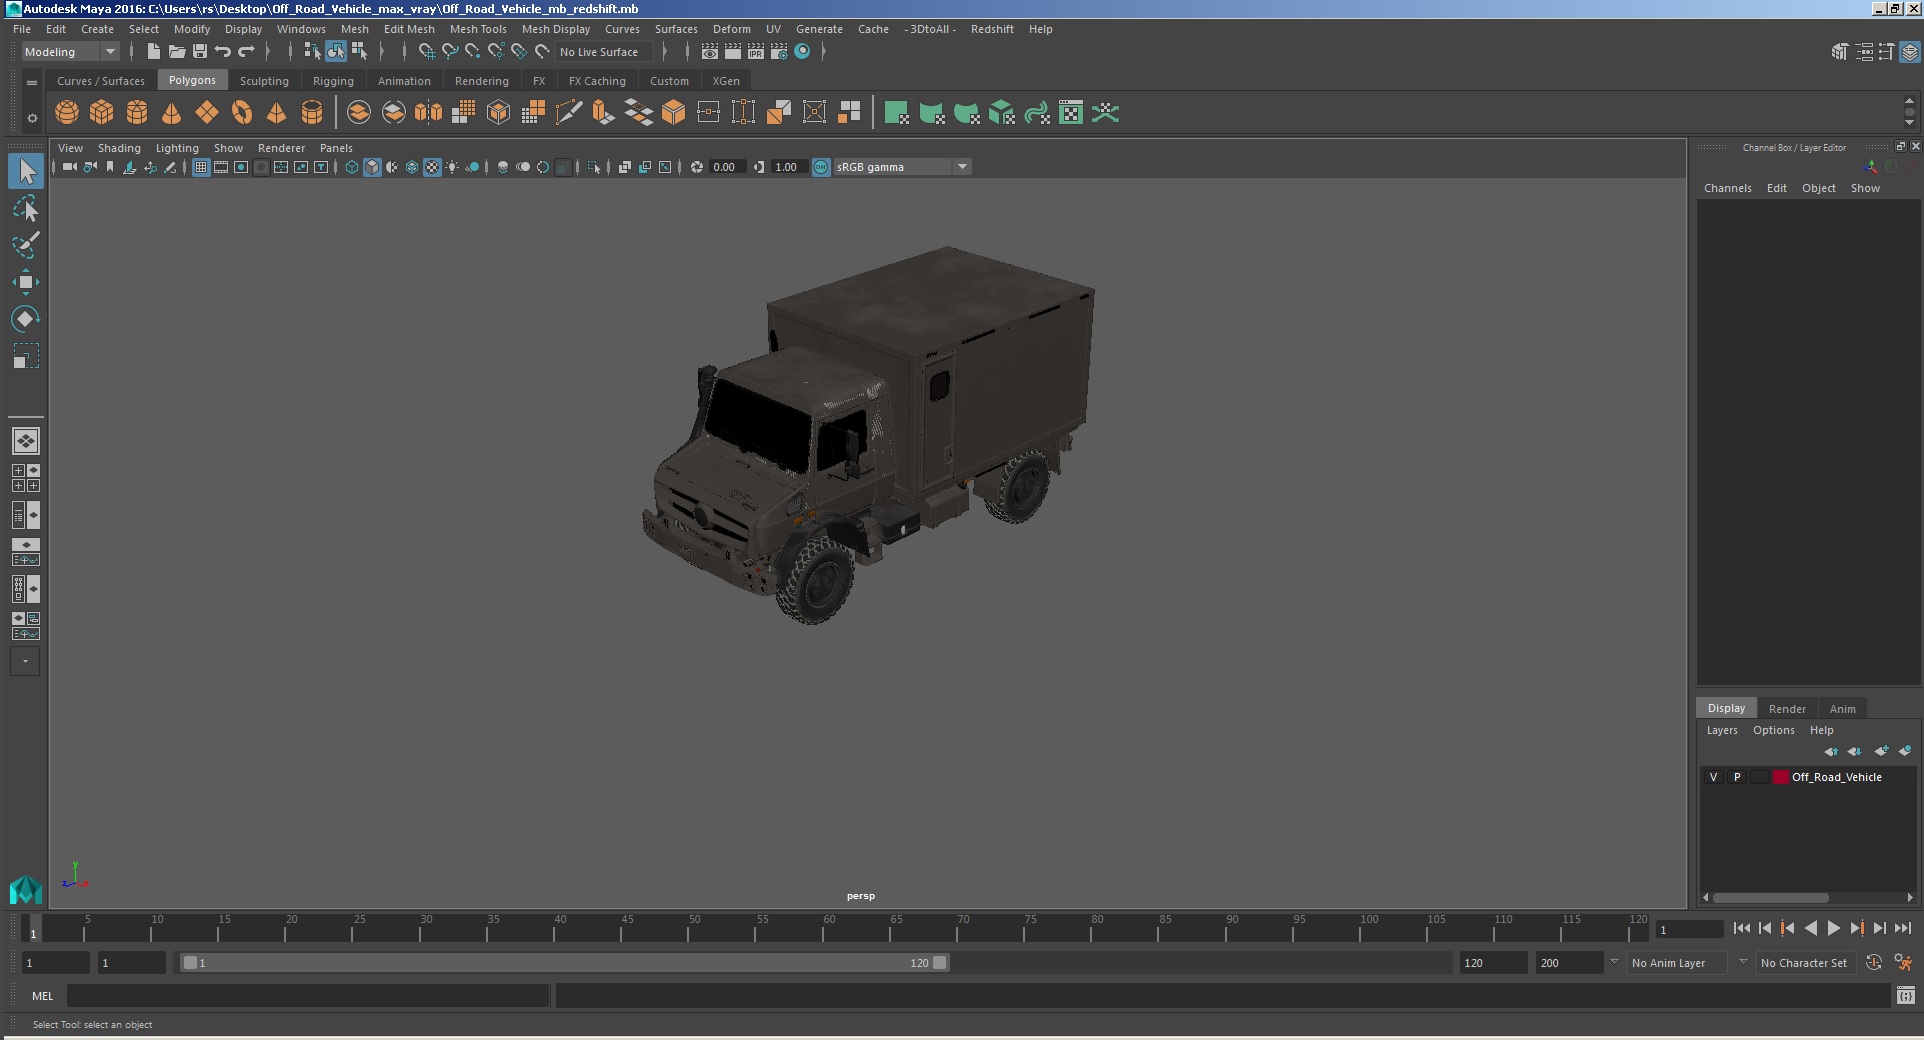Create a polygon torus from the shelf
Screen dimensions: 1924x1040
coord(242,113)
